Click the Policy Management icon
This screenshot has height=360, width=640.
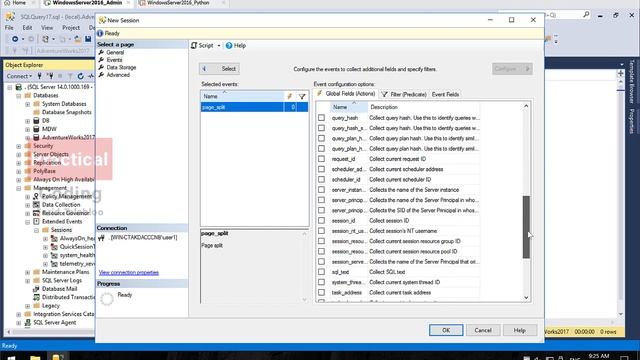pos(36,196)
